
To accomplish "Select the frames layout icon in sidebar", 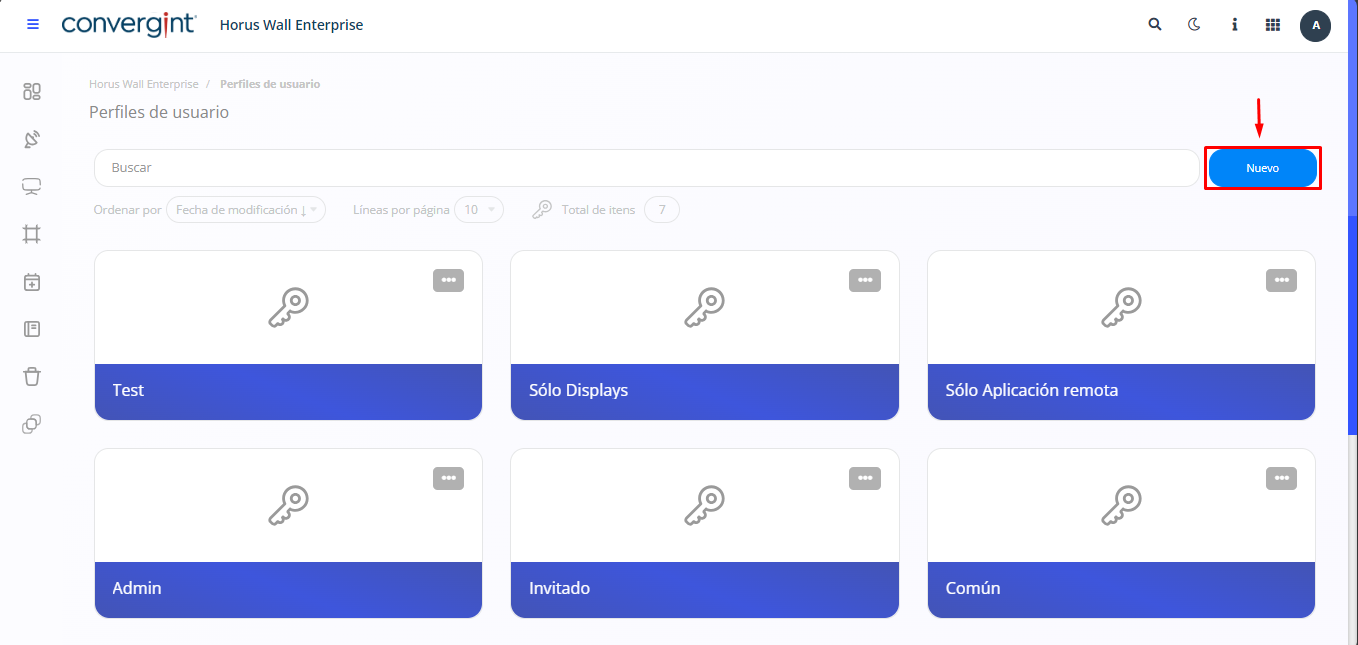I will coord(31,234).
